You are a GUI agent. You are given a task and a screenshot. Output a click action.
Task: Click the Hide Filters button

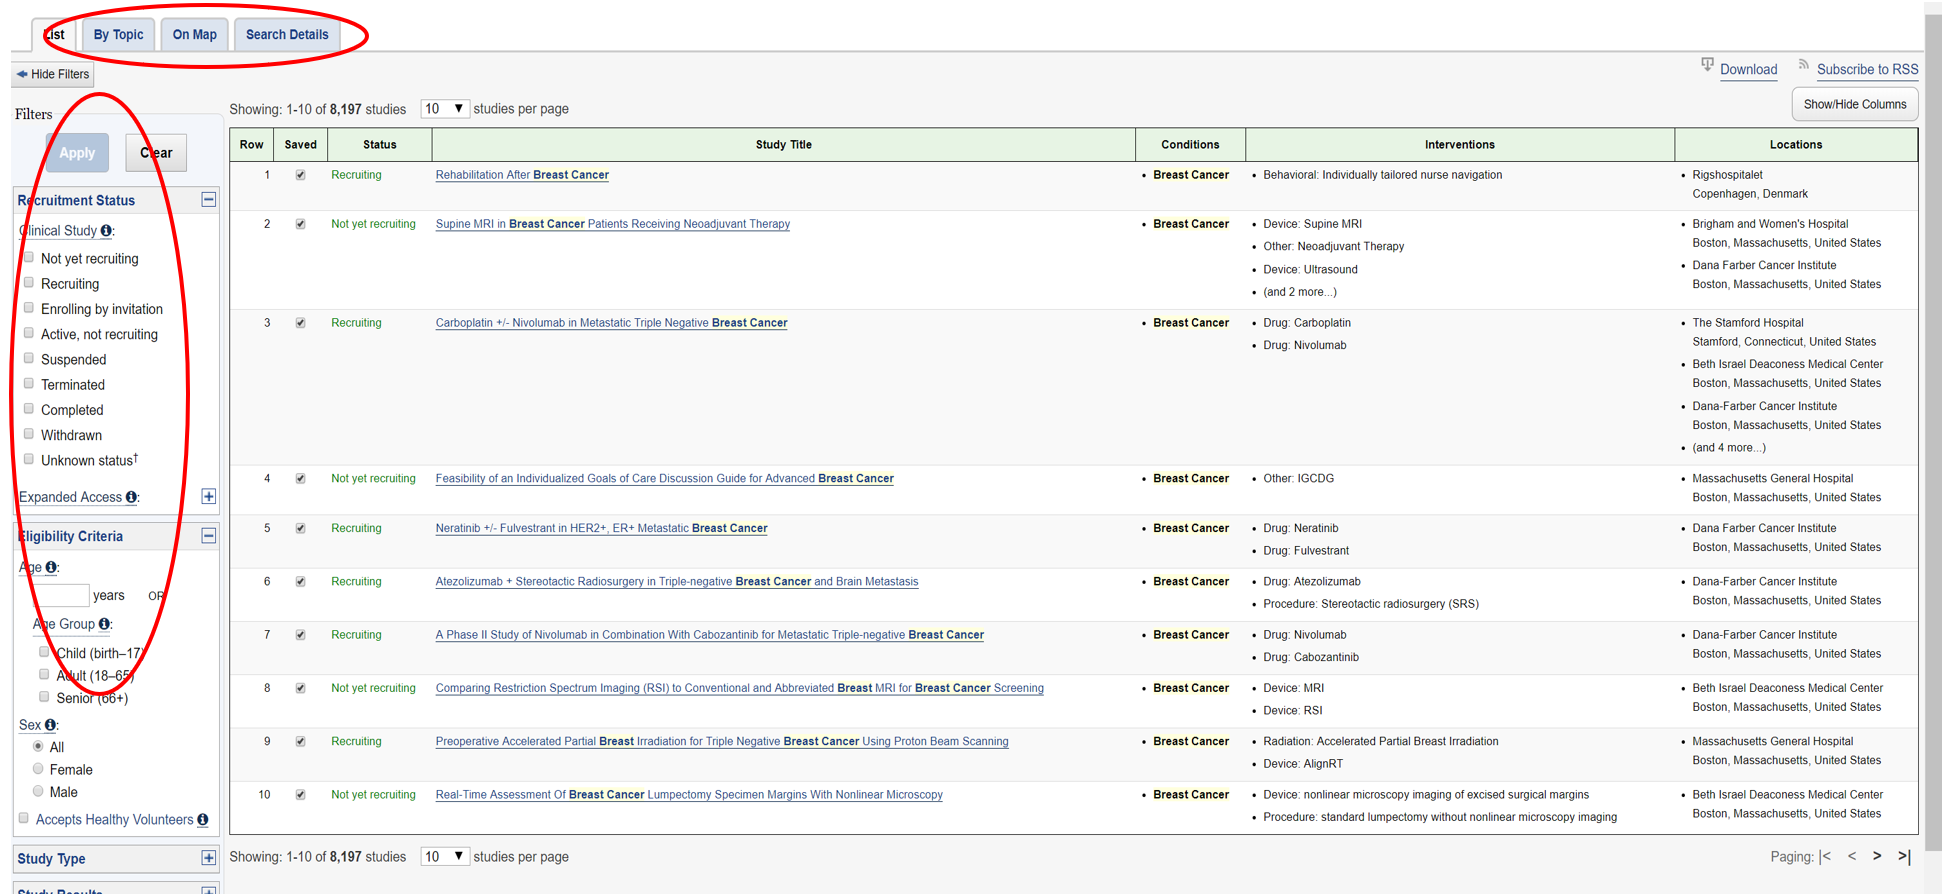coord(53,74)
